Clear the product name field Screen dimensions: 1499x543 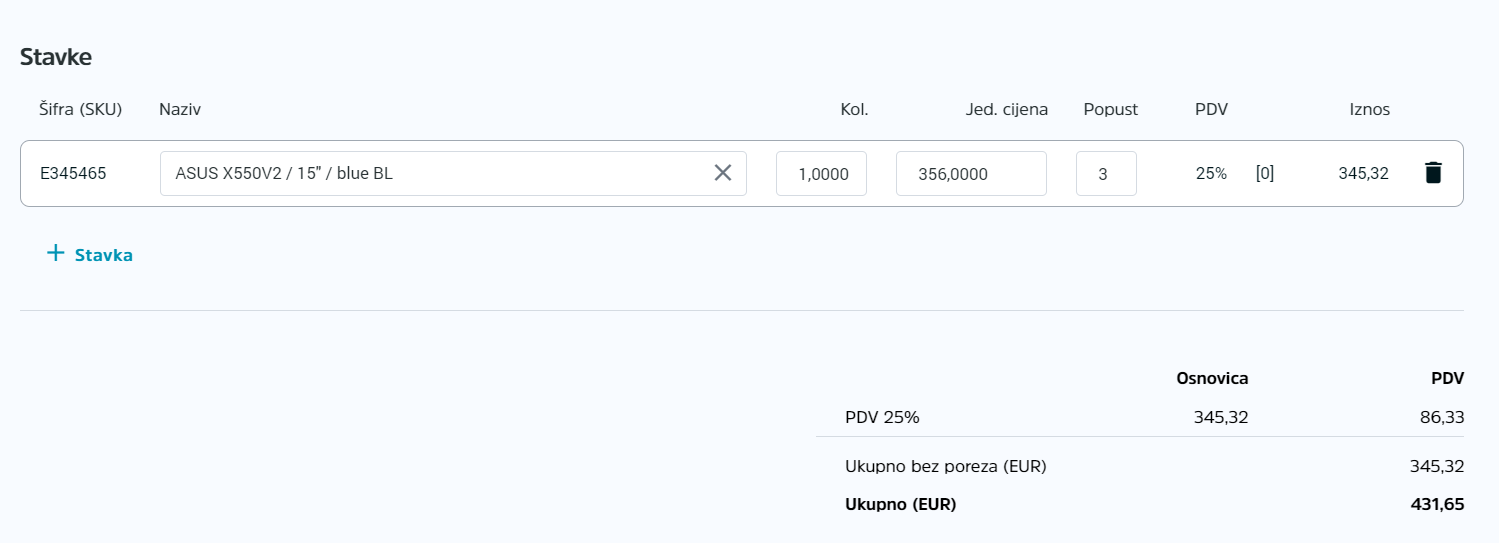pos(723,173)
